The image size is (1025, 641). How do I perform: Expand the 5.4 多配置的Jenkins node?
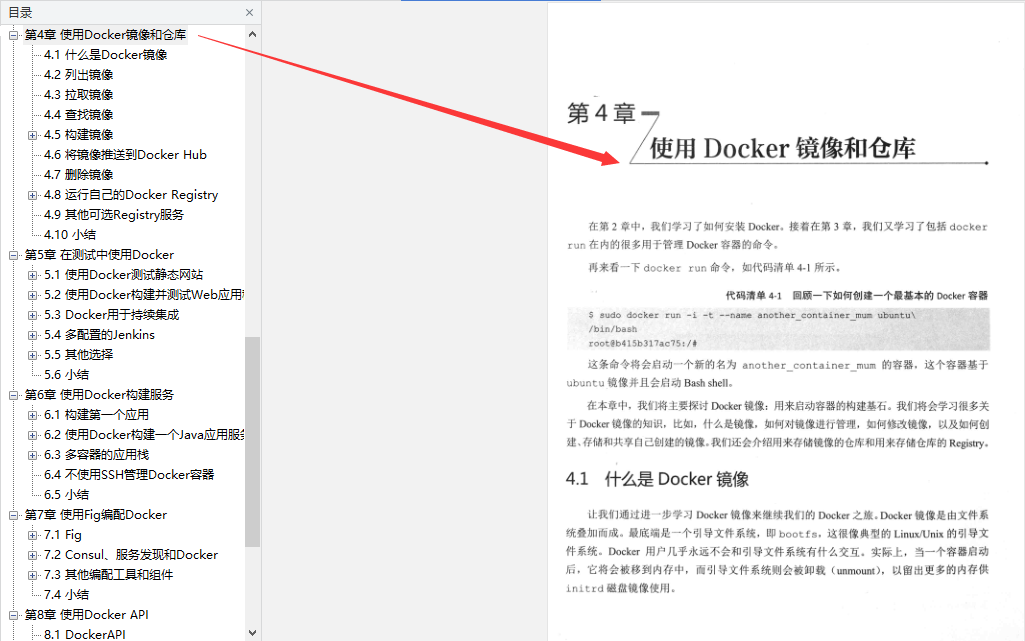coord(33,335)
